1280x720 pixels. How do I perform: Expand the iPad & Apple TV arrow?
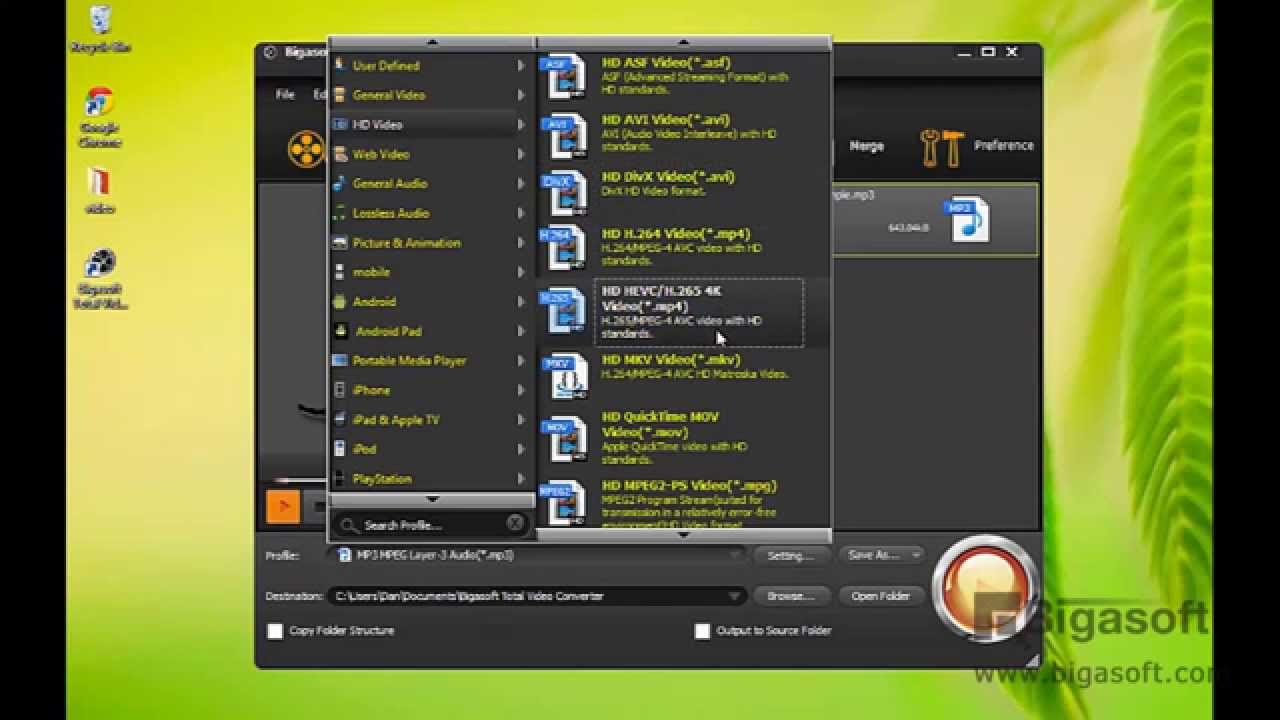point(521,420)
